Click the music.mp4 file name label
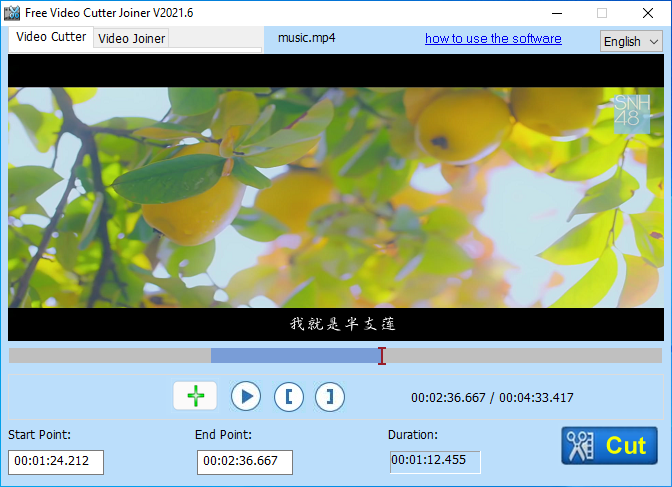This screenshot has height=487, width=672. pos(306,39)
